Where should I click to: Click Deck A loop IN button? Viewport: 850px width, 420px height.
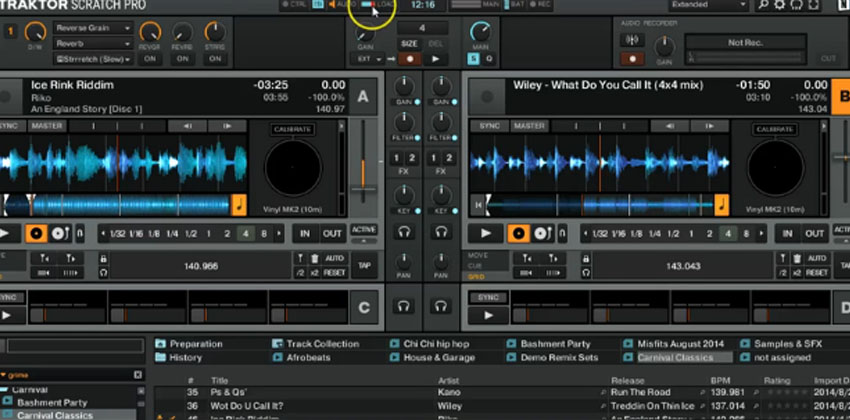pyautogui.click(x=305, y=234)
